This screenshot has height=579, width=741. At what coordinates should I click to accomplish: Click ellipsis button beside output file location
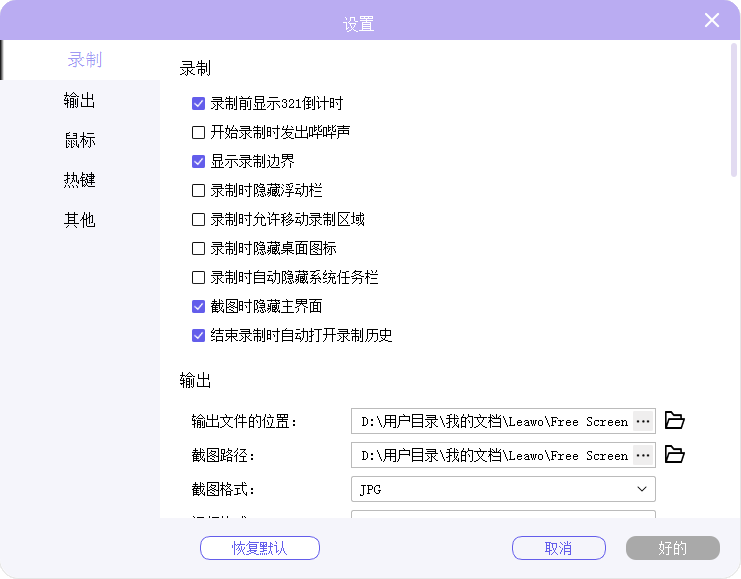pos(643,421)
